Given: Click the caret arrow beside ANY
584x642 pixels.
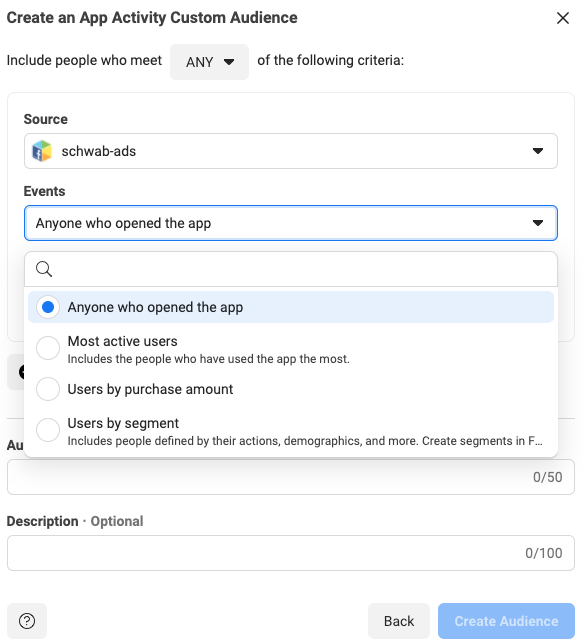Looking at the screenshot, I should [x=229, y=62].
